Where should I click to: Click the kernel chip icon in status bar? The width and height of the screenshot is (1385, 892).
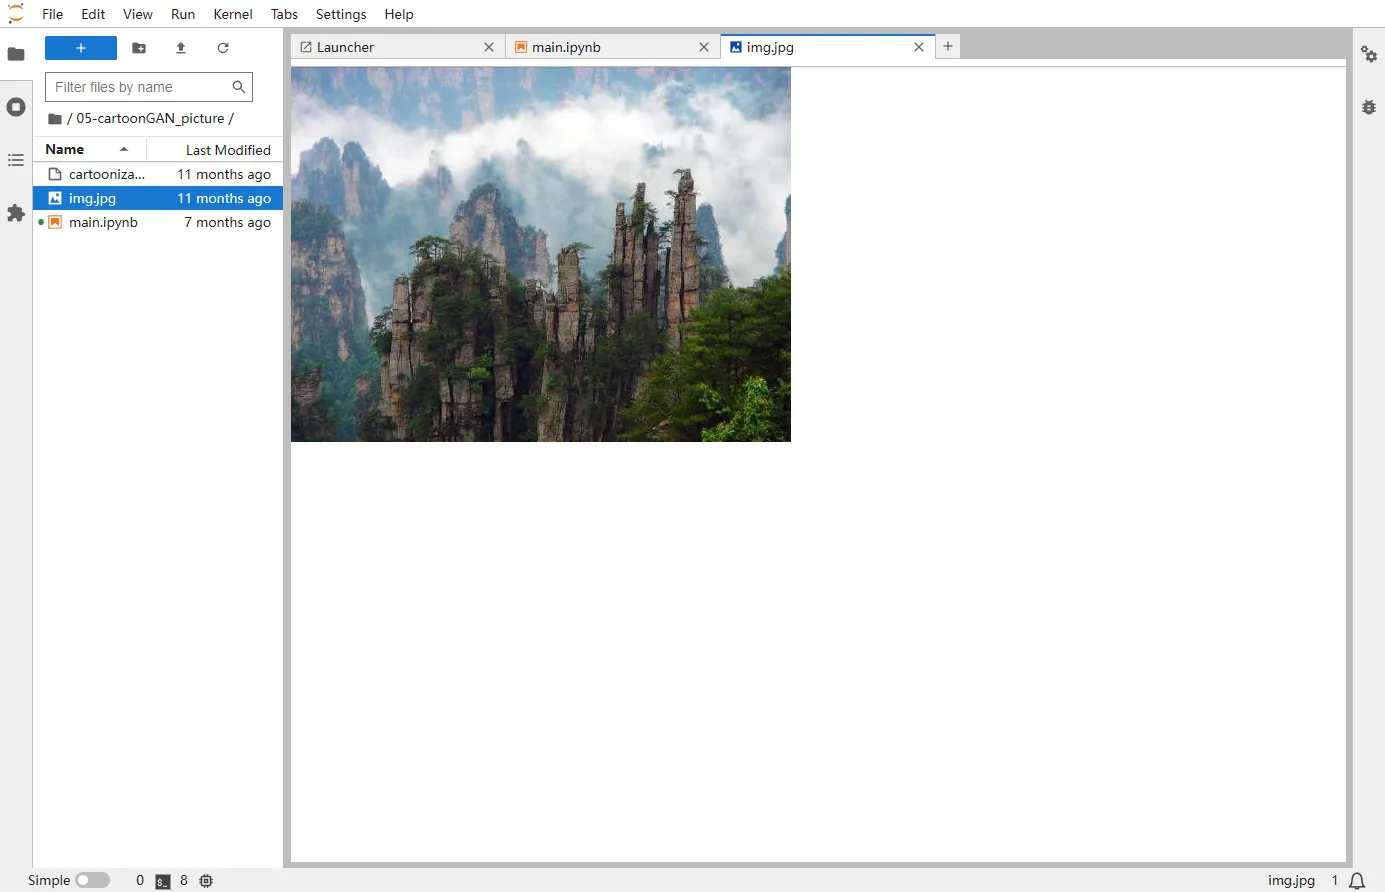pyautogui.click(x=206, y=881)
